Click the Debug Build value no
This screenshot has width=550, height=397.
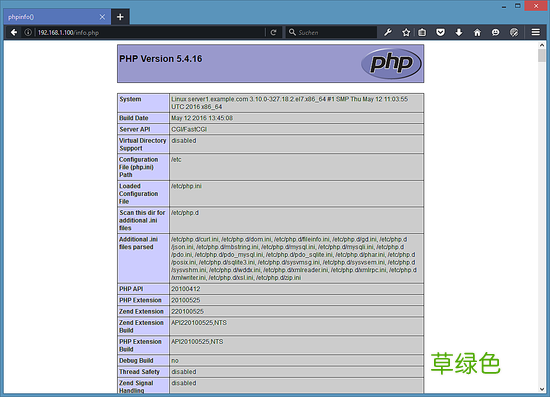[x=175, y=361]
